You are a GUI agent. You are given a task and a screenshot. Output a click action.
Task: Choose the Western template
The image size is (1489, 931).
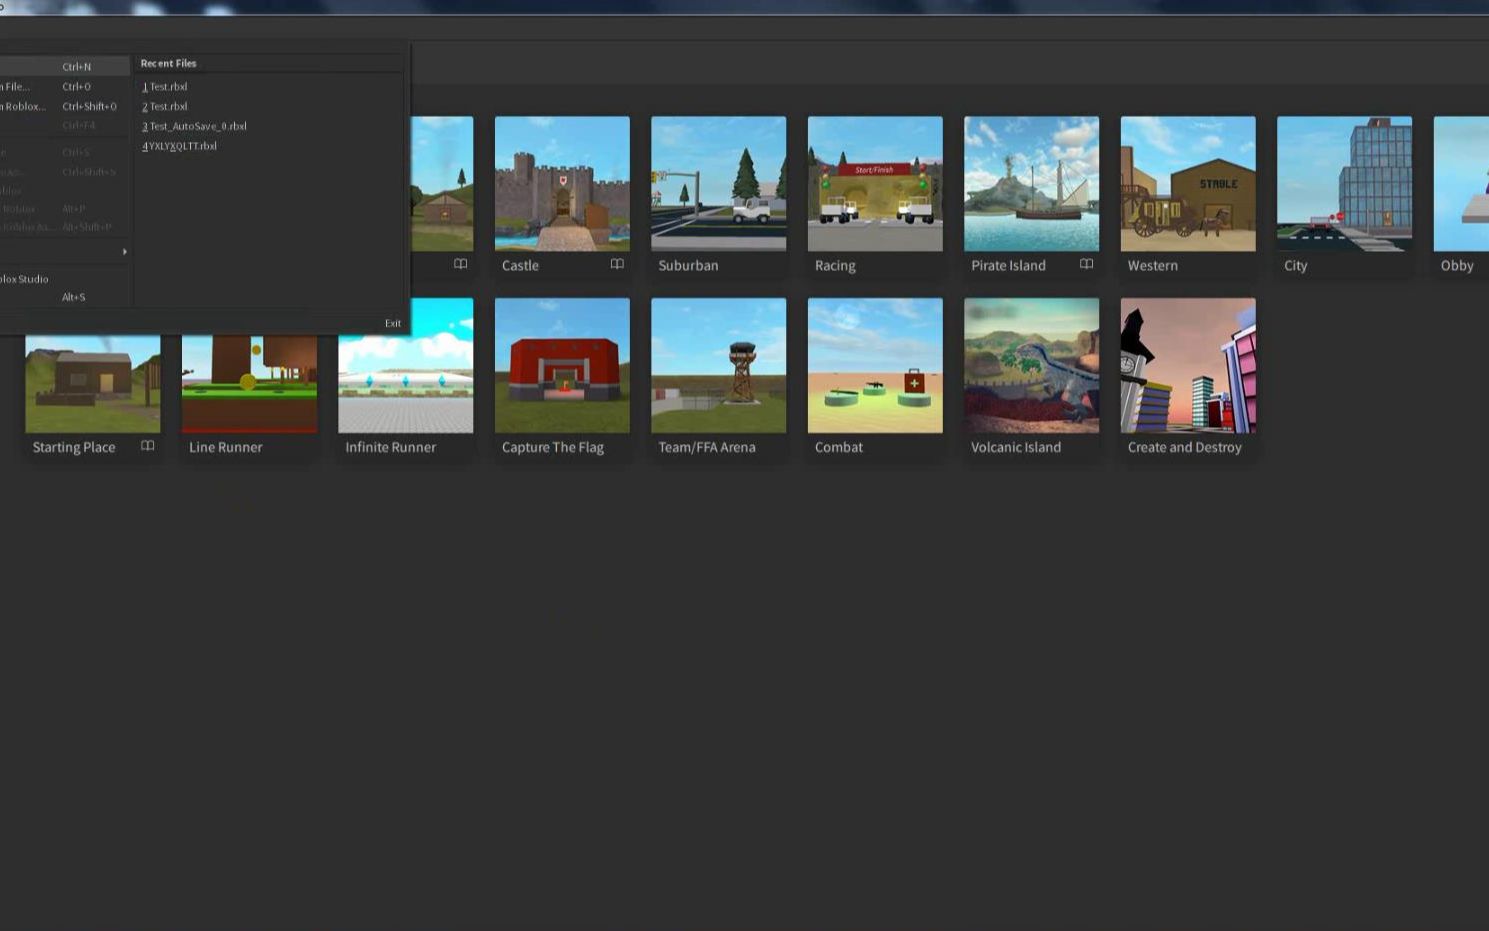tap(1187, 185)
